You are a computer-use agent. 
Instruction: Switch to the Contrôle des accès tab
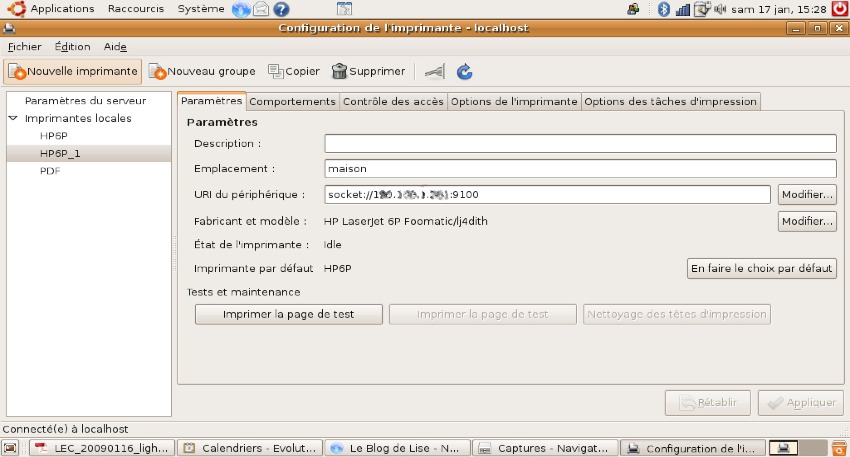[x=392, y=101]
